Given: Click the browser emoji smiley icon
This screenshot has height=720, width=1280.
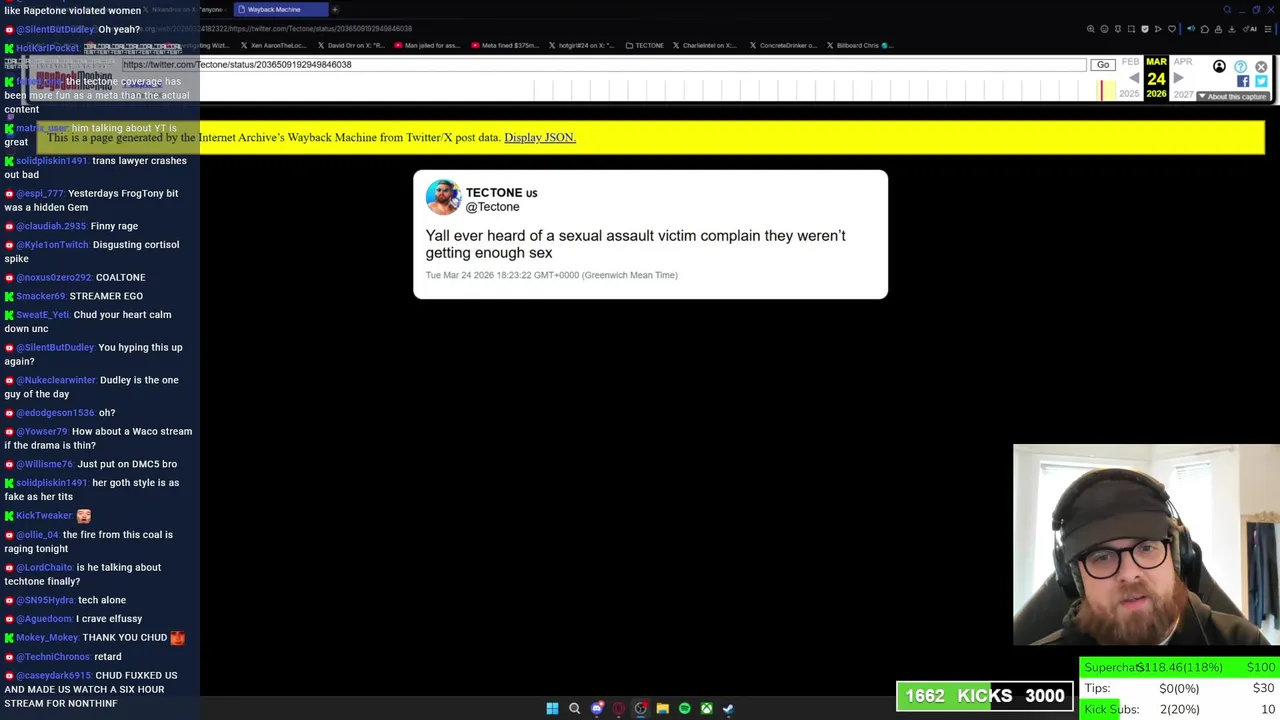Looking at the screenshot, I should [x=1104, y=29].
